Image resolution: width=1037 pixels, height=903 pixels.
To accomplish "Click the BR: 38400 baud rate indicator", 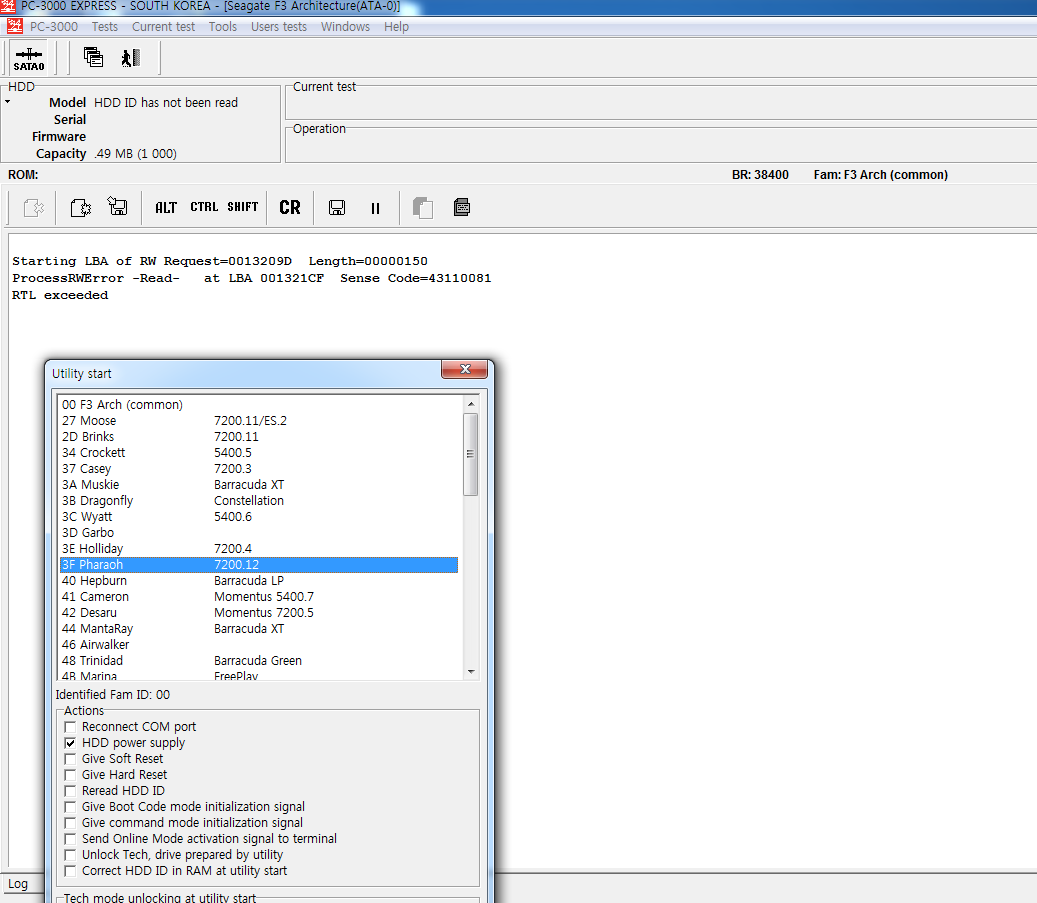I will tap(760, 175).
